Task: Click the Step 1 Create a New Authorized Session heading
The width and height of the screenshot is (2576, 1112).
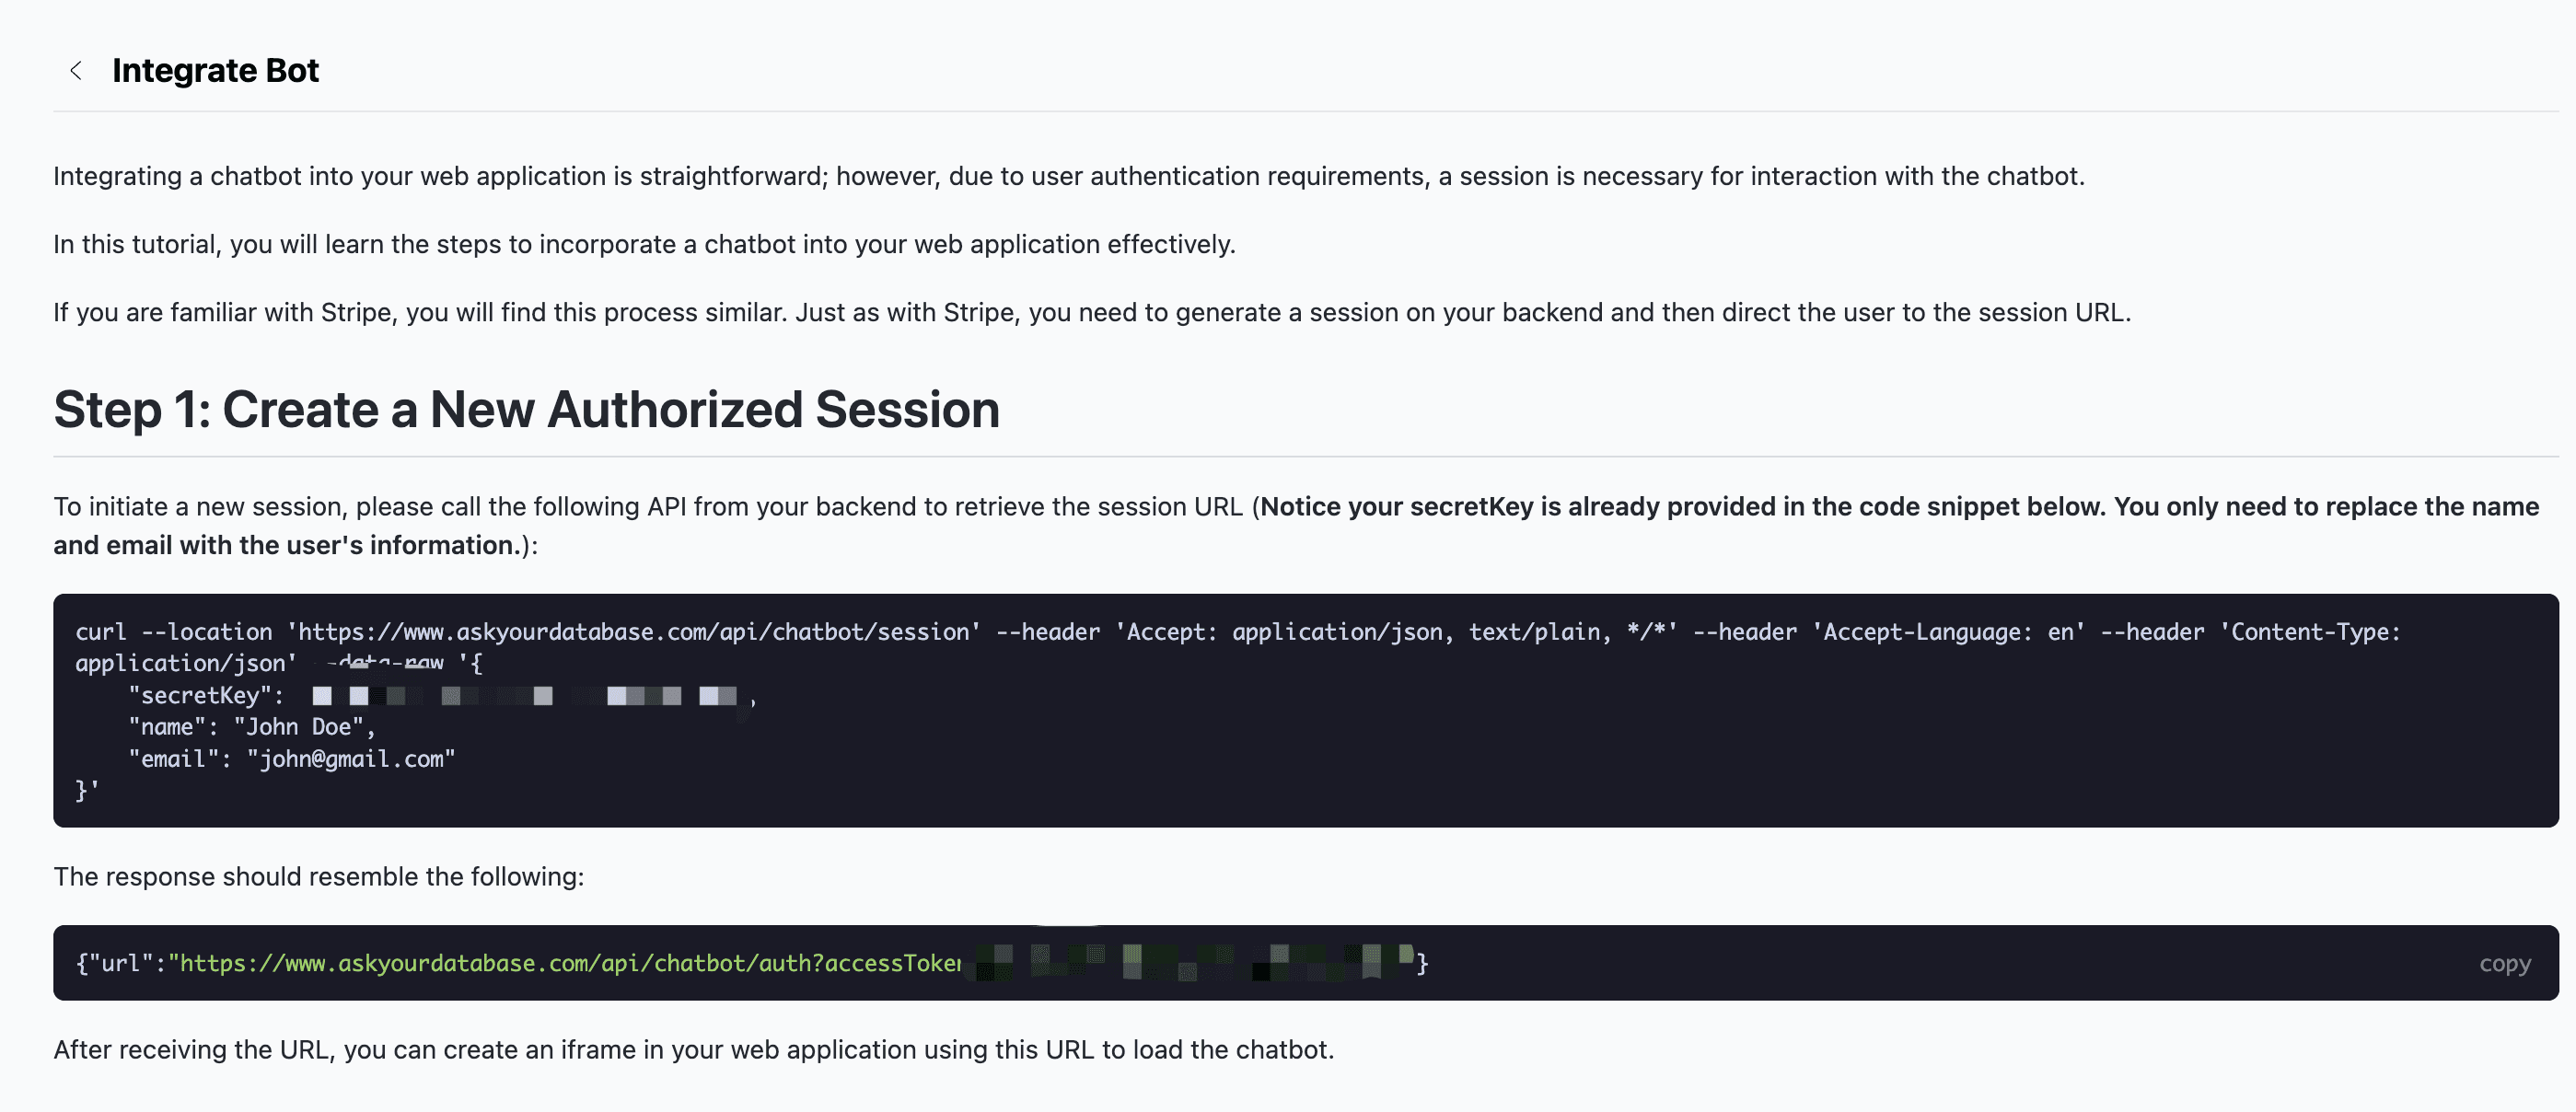Action: coord(526,410)
